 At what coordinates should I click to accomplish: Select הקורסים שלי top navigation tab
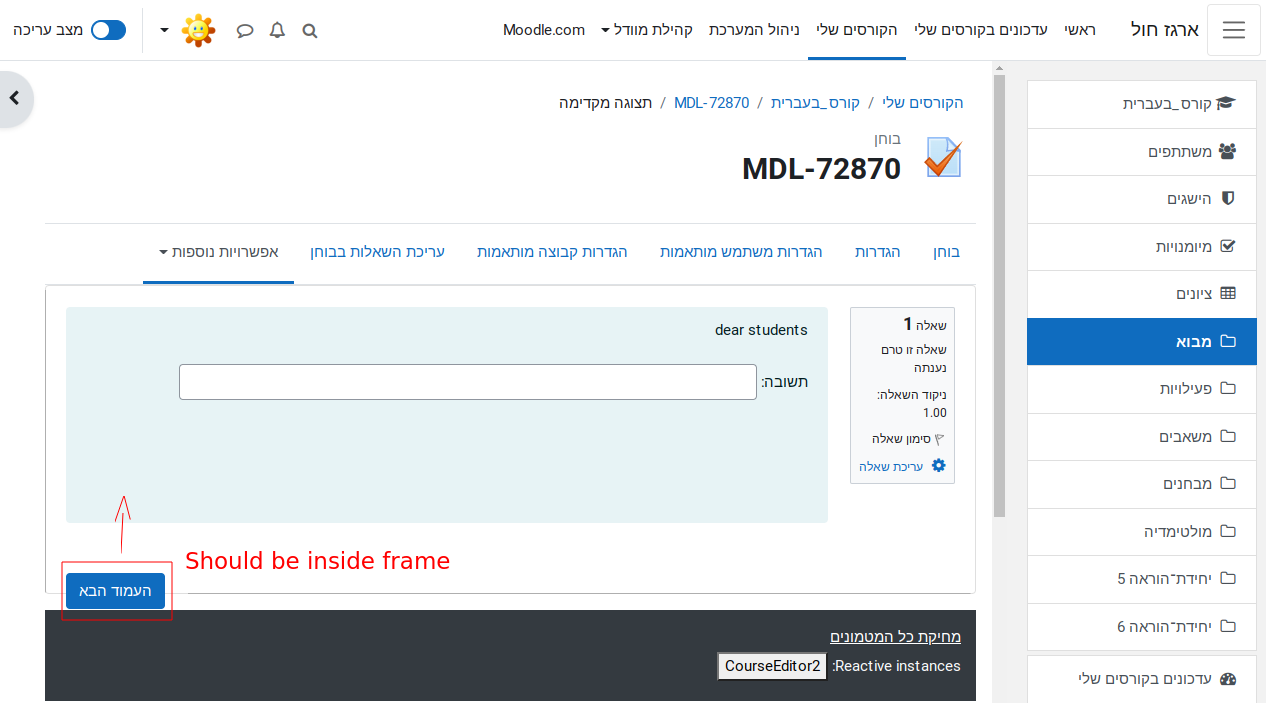tap(857, 30)
